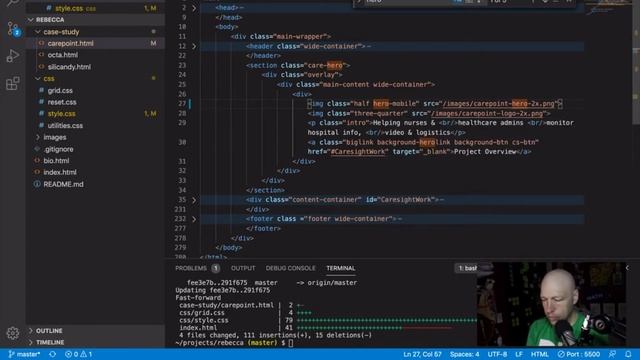Image resolution: width=640 pixels, height=360 pixels.
Task: Unfold the footer element on line 232
Action: [x=194, y=219]
